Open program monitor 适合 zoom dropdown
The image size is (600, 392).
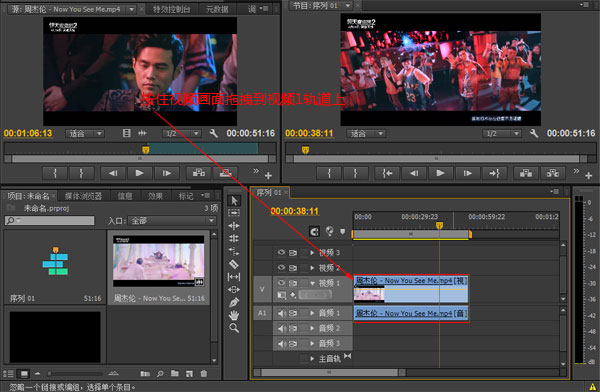coord(366,134)
